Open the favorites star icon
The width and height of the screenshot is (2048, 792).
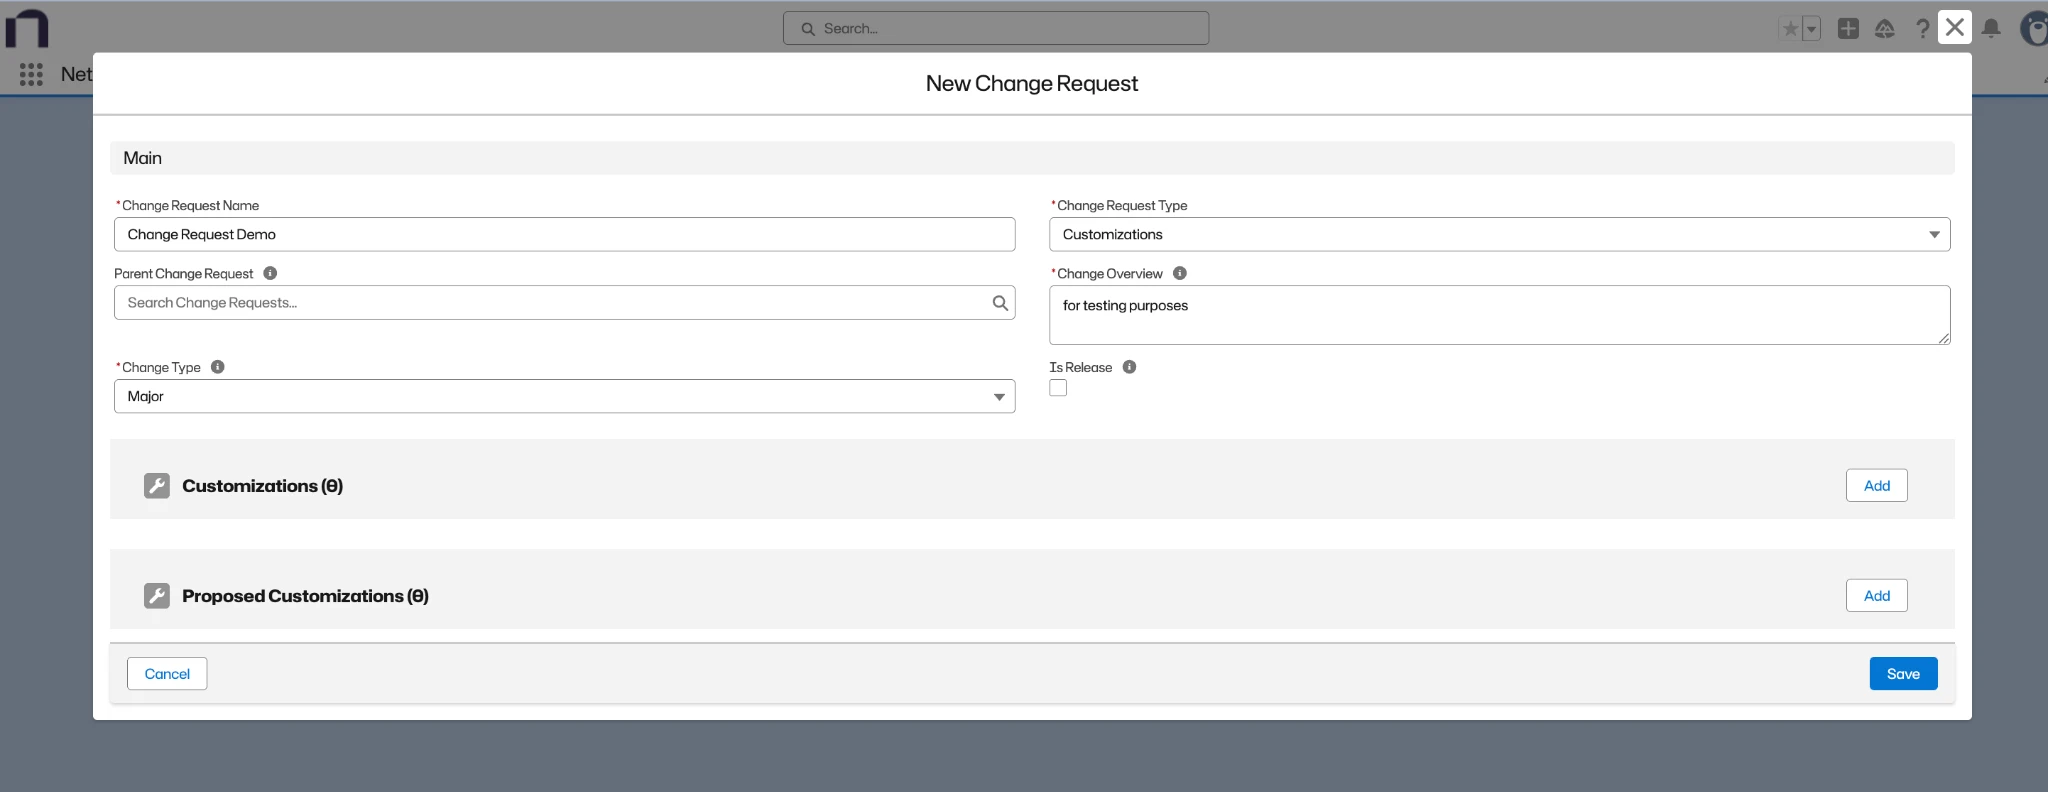point(1790,29)
